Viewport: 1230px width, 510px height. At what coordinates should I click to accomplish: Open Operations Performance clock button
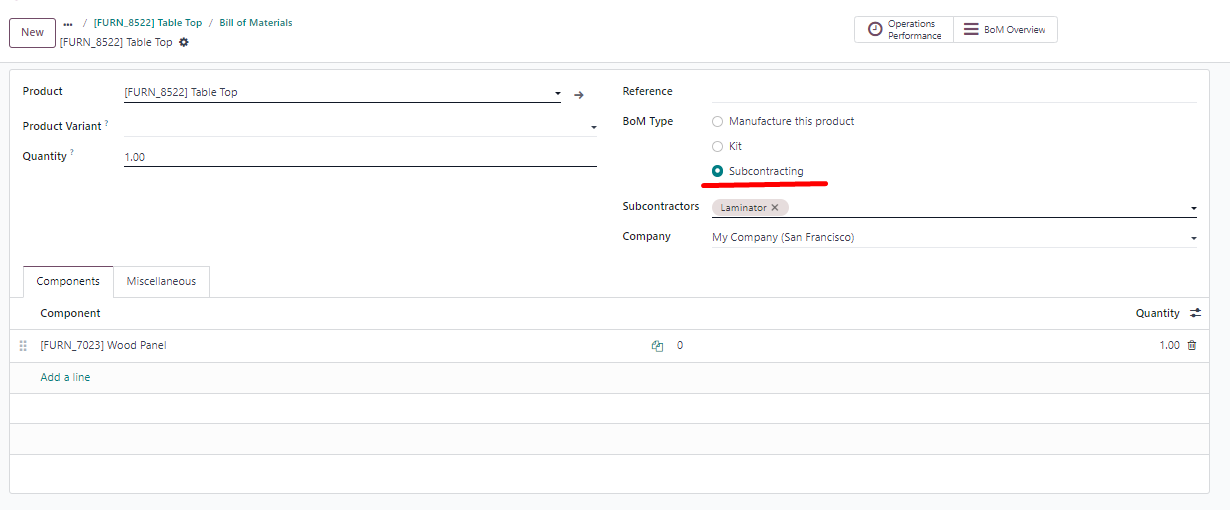[x=904, y=29]
